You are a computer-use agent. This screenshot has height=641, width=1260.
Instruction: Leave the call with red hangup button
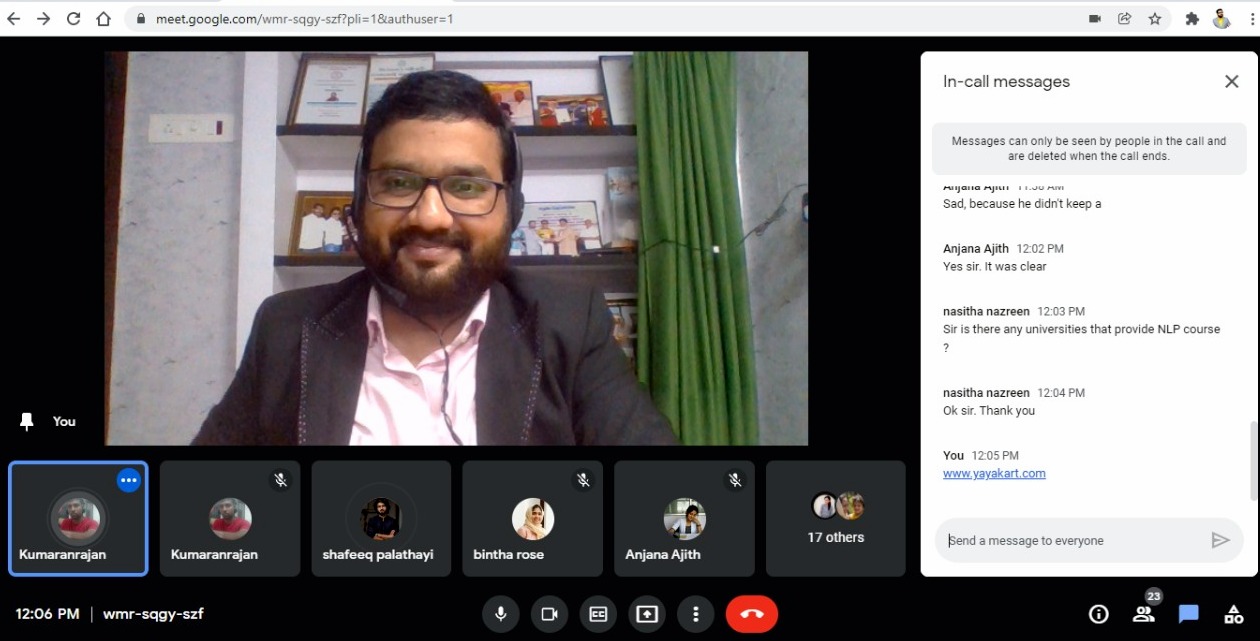coord(752,614)
